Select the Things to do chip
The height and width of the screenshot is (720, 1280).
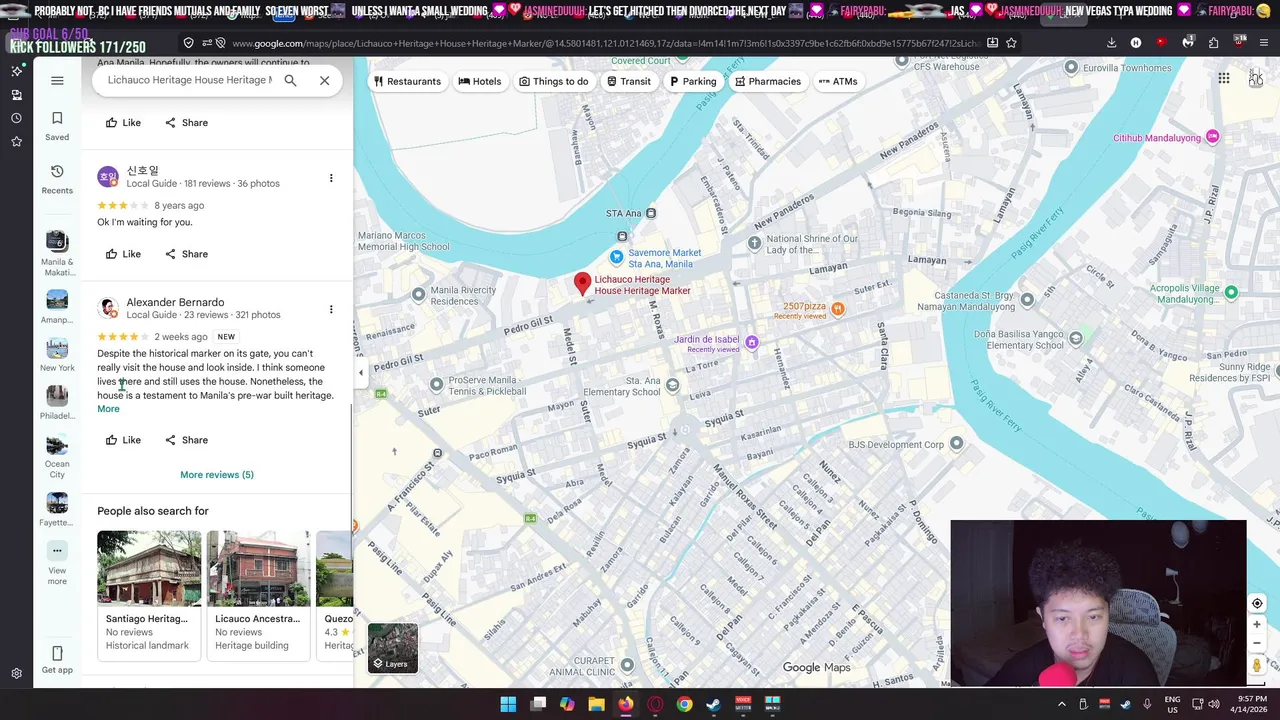[553, 81]
